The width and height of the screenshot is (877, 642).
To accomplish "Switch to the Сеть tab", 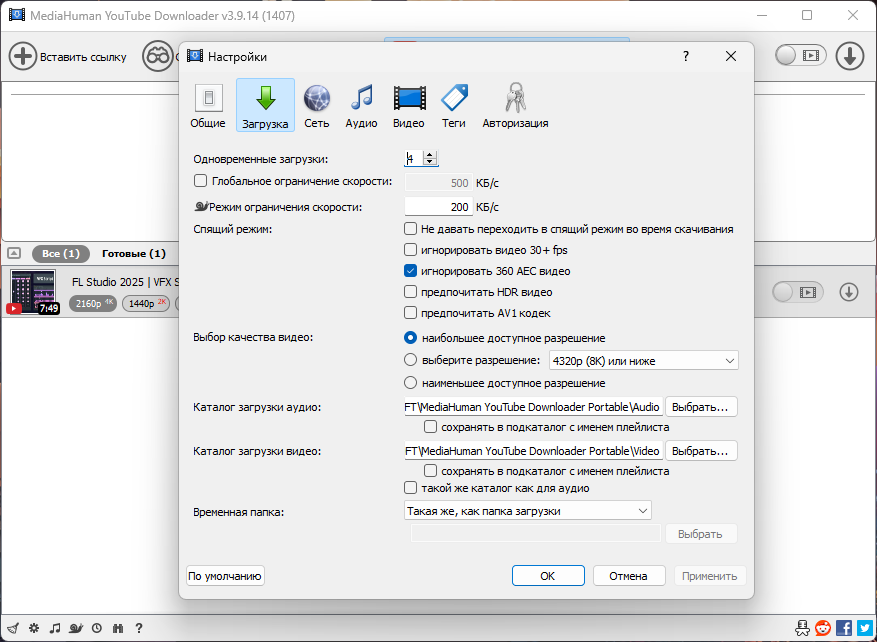I will point(317,106).
